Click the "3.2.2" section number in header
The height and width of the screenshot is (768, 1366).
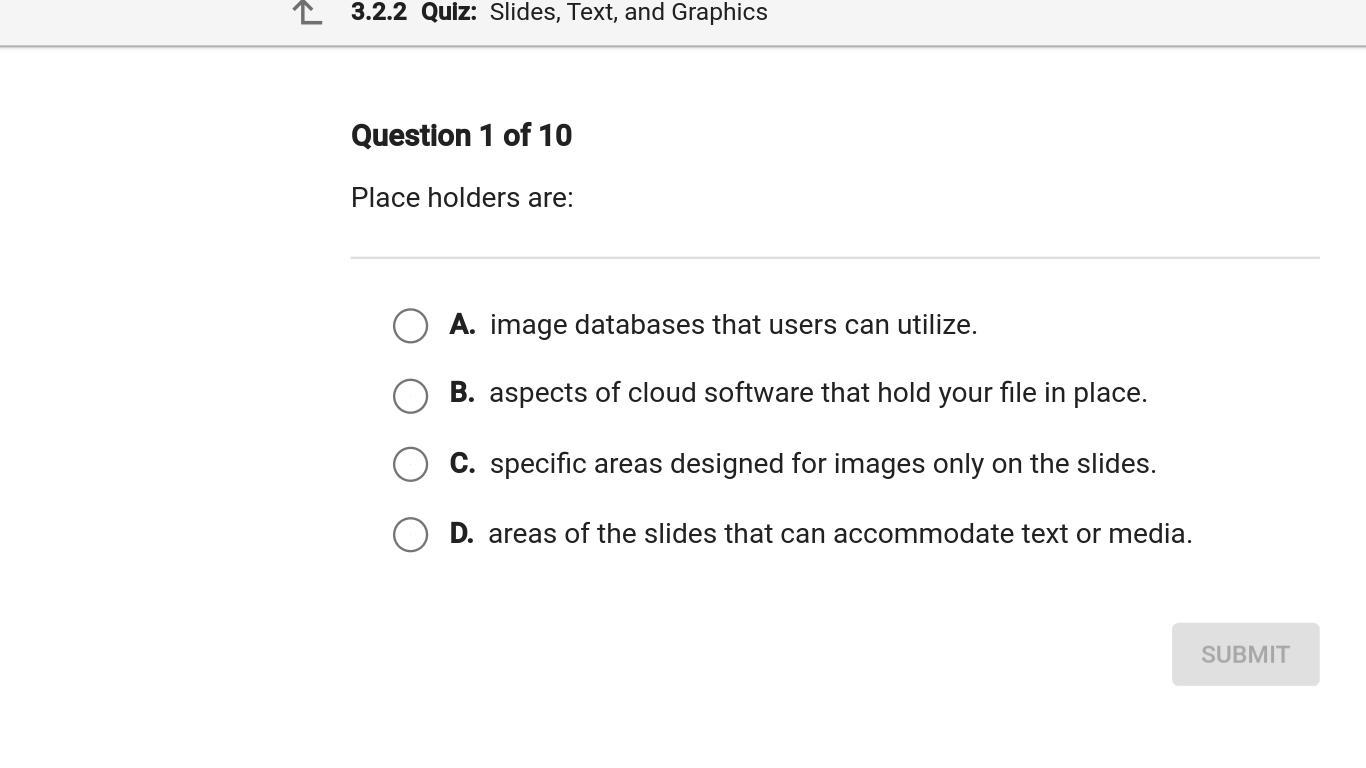coord(379,13)
